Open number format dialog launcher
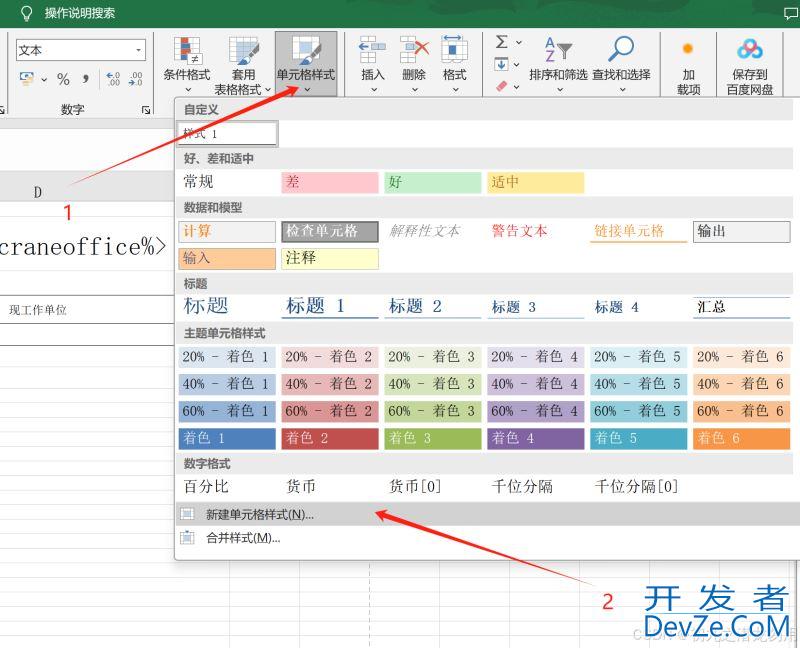 146,110
